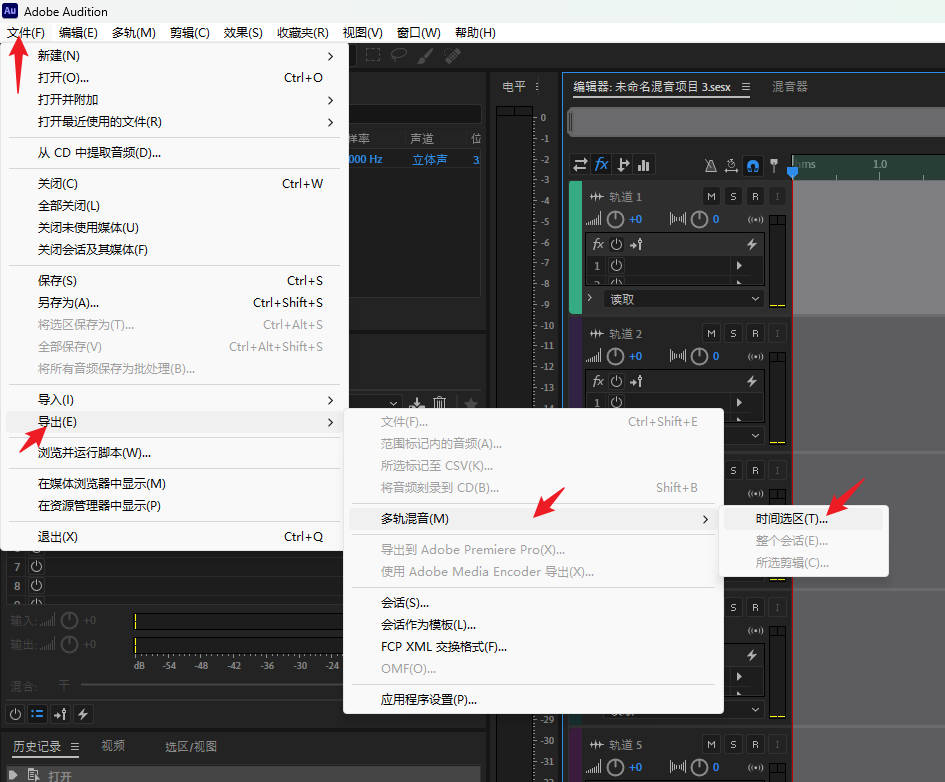Choose 应用程序设置(P)... in export submenu
The width and height of the screenshot is (945, 782).
[533, 699]
